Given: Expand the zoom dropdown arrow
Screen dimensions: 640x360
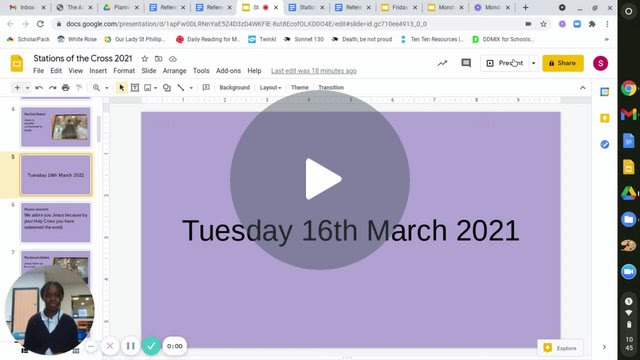Looking at the screenshot, I should tap(107, 87).
